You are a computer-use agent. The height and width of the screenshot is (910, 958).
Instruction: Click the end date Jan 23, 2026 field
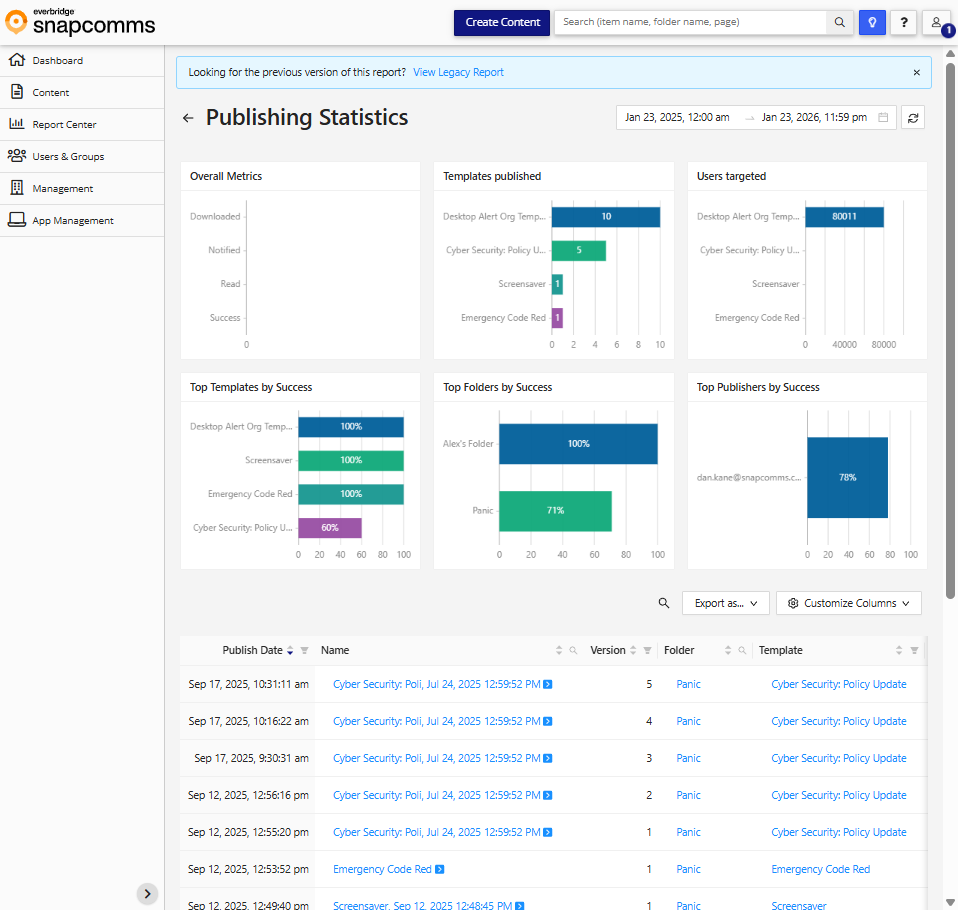coord(814,117)
